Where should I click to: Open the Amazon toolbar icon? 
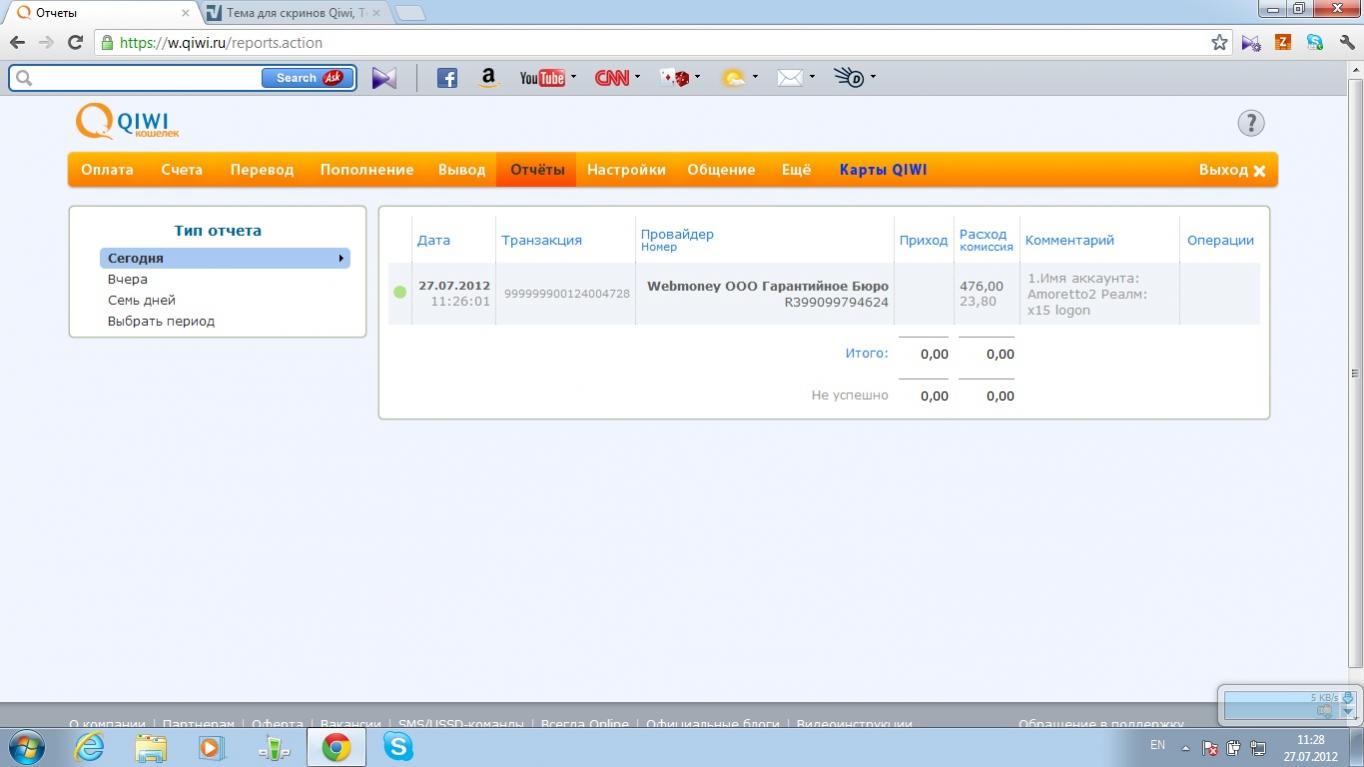[x=488, y=78]
